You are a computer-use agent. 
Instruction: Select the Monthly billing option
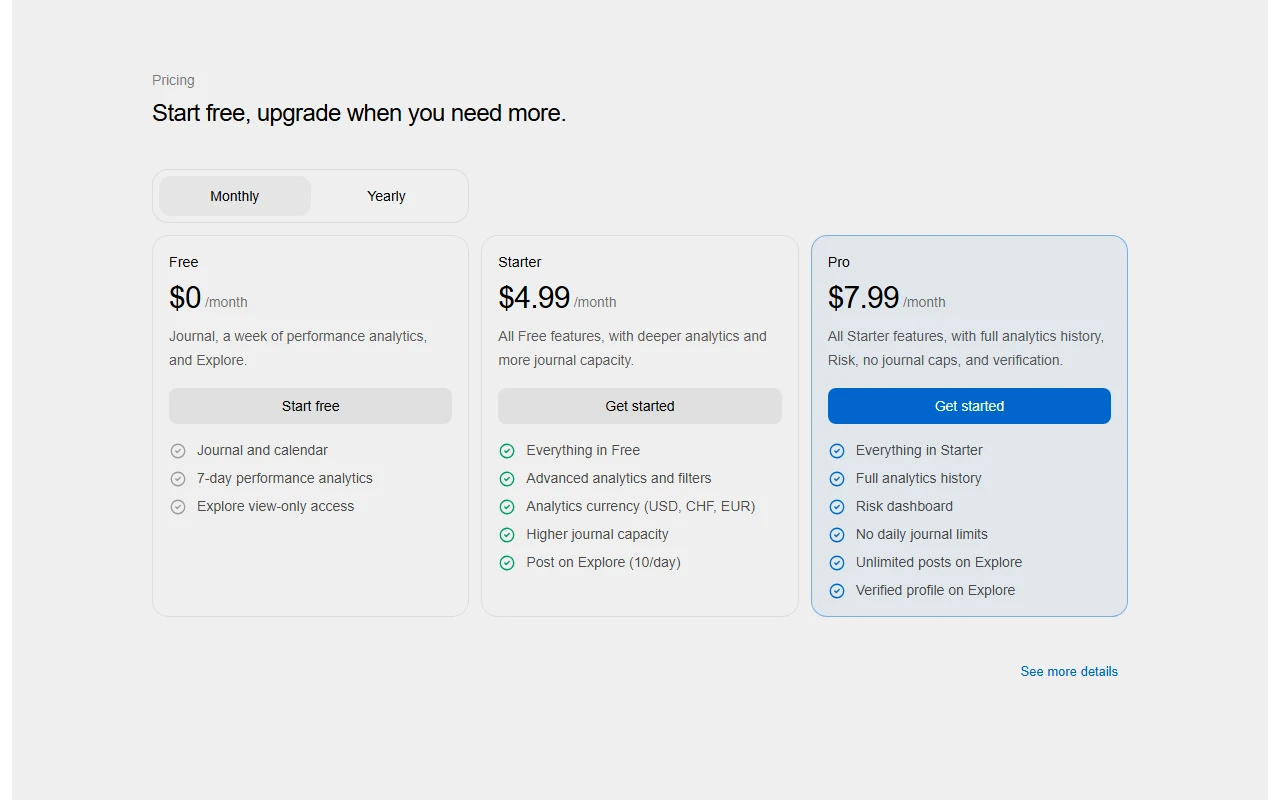pos(235,196)
